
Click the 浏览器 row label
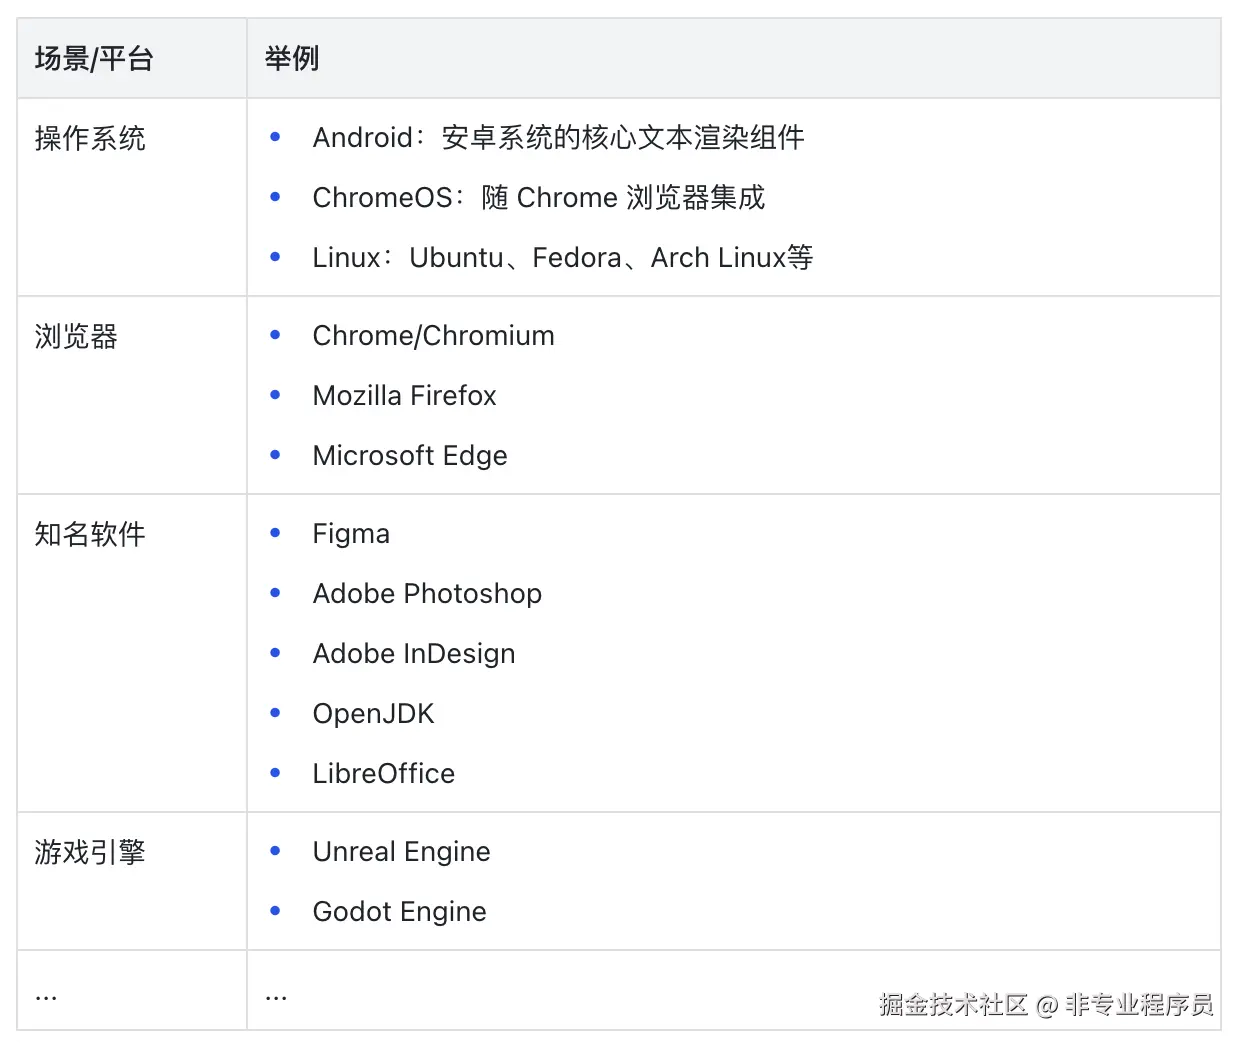pyautogui.click(x=76, y=336)
